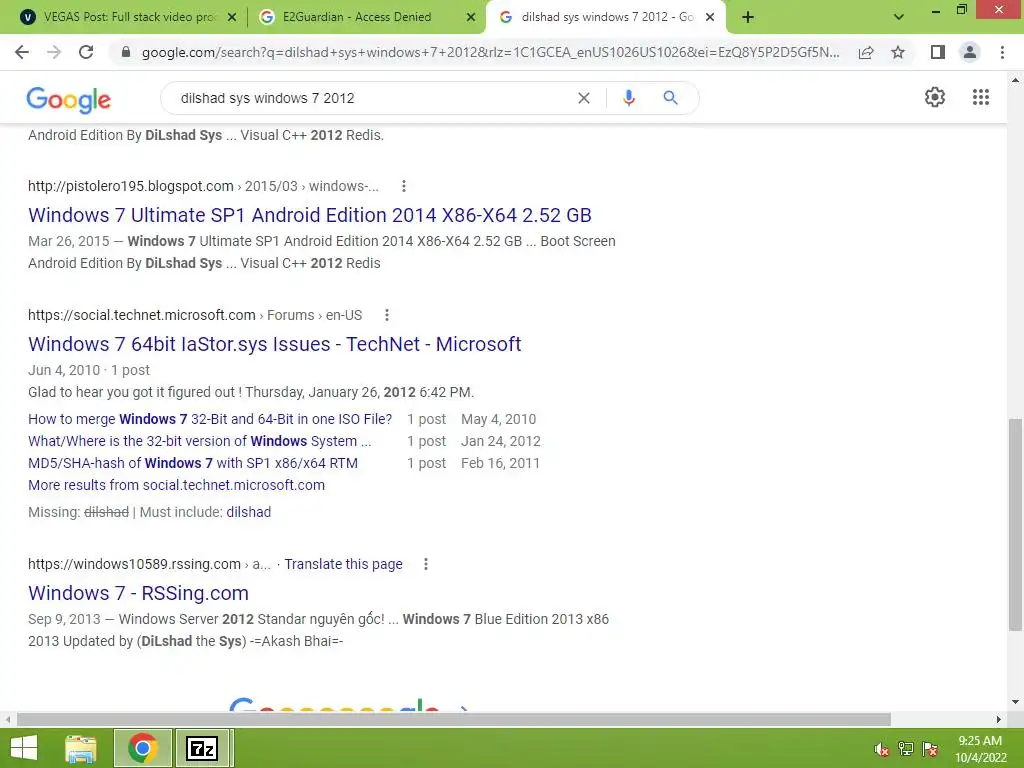Reload the current page
Screen dimensions: 1024x768
(86, 52)
